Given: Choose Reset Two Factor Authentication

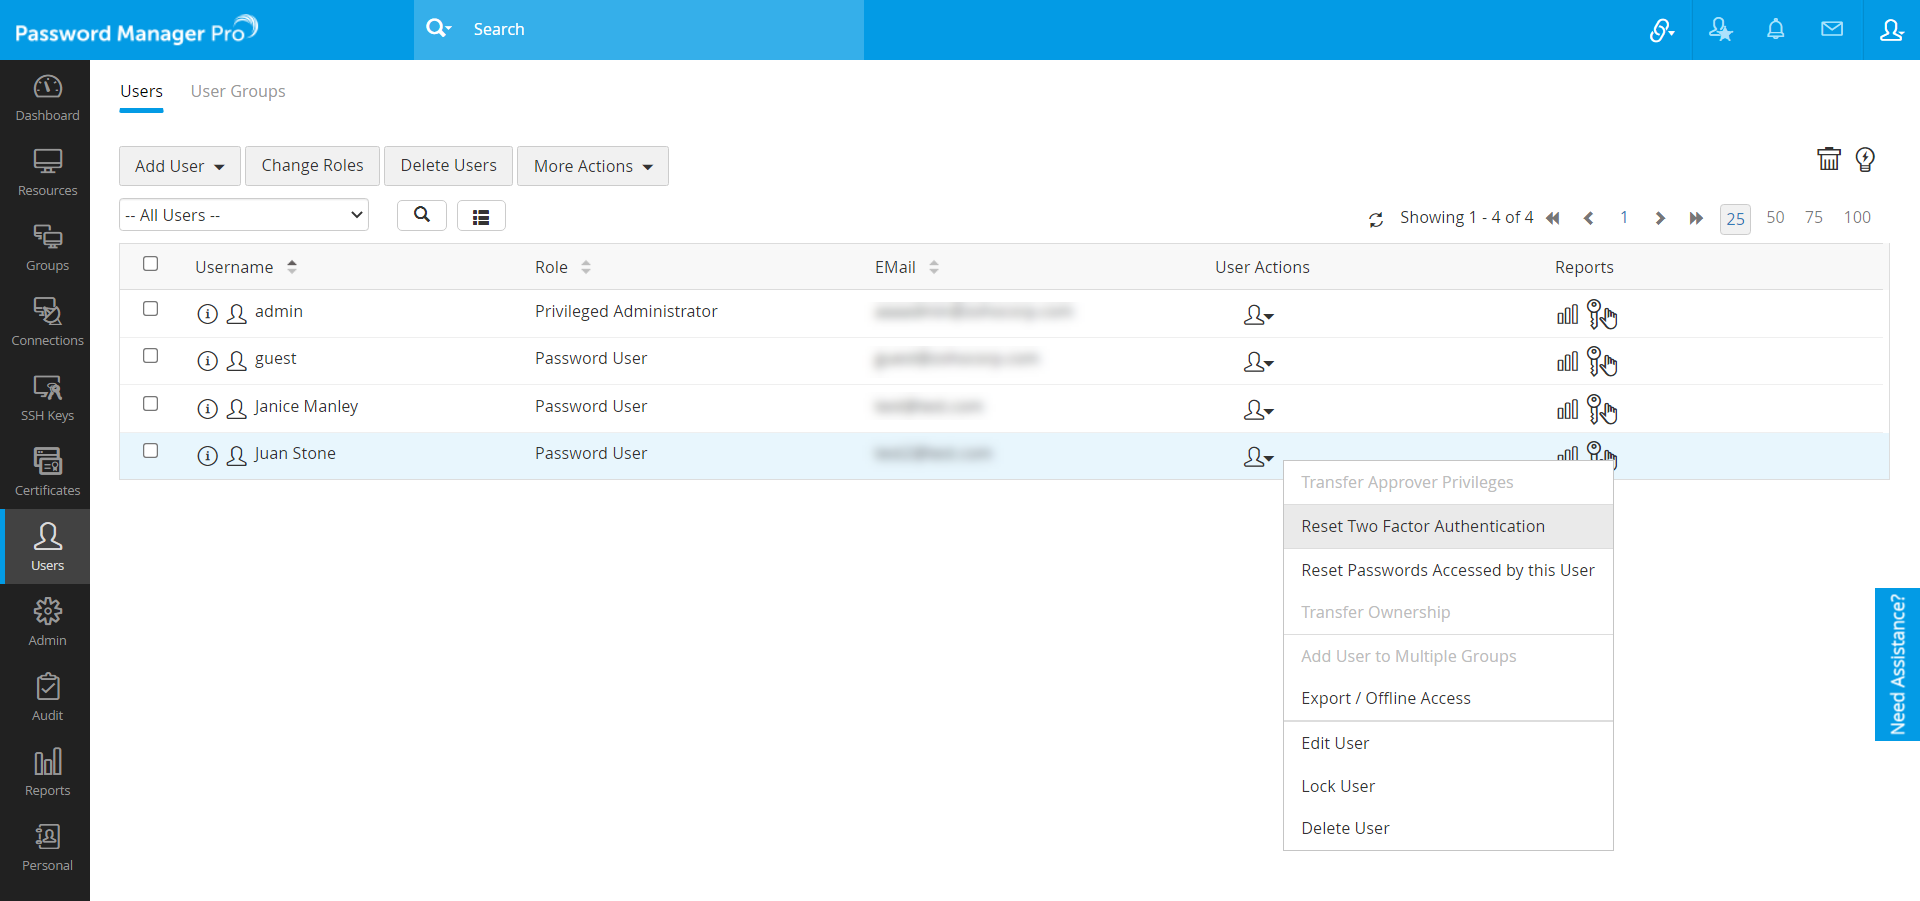Looking at the screenshot, I should (x=1448, y=526).
